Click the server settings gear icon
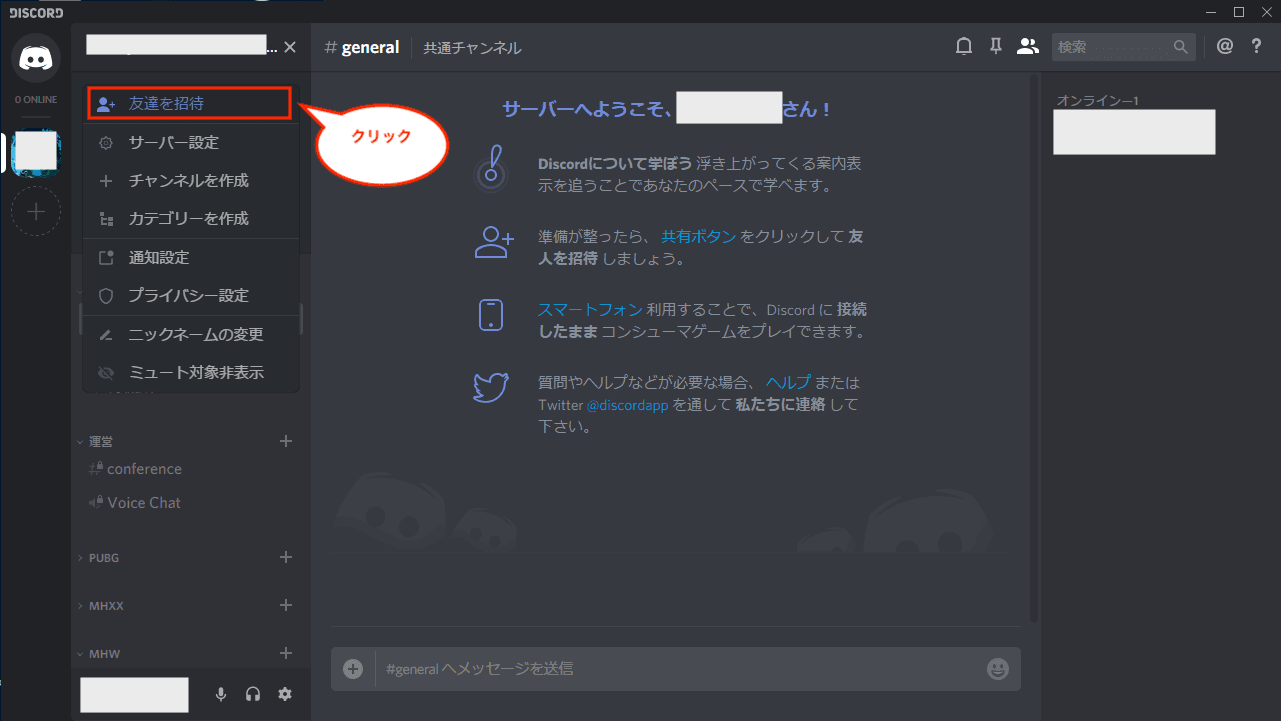Image resolution: width=1281 pixels, height=721 pixels. click(106, 143)
